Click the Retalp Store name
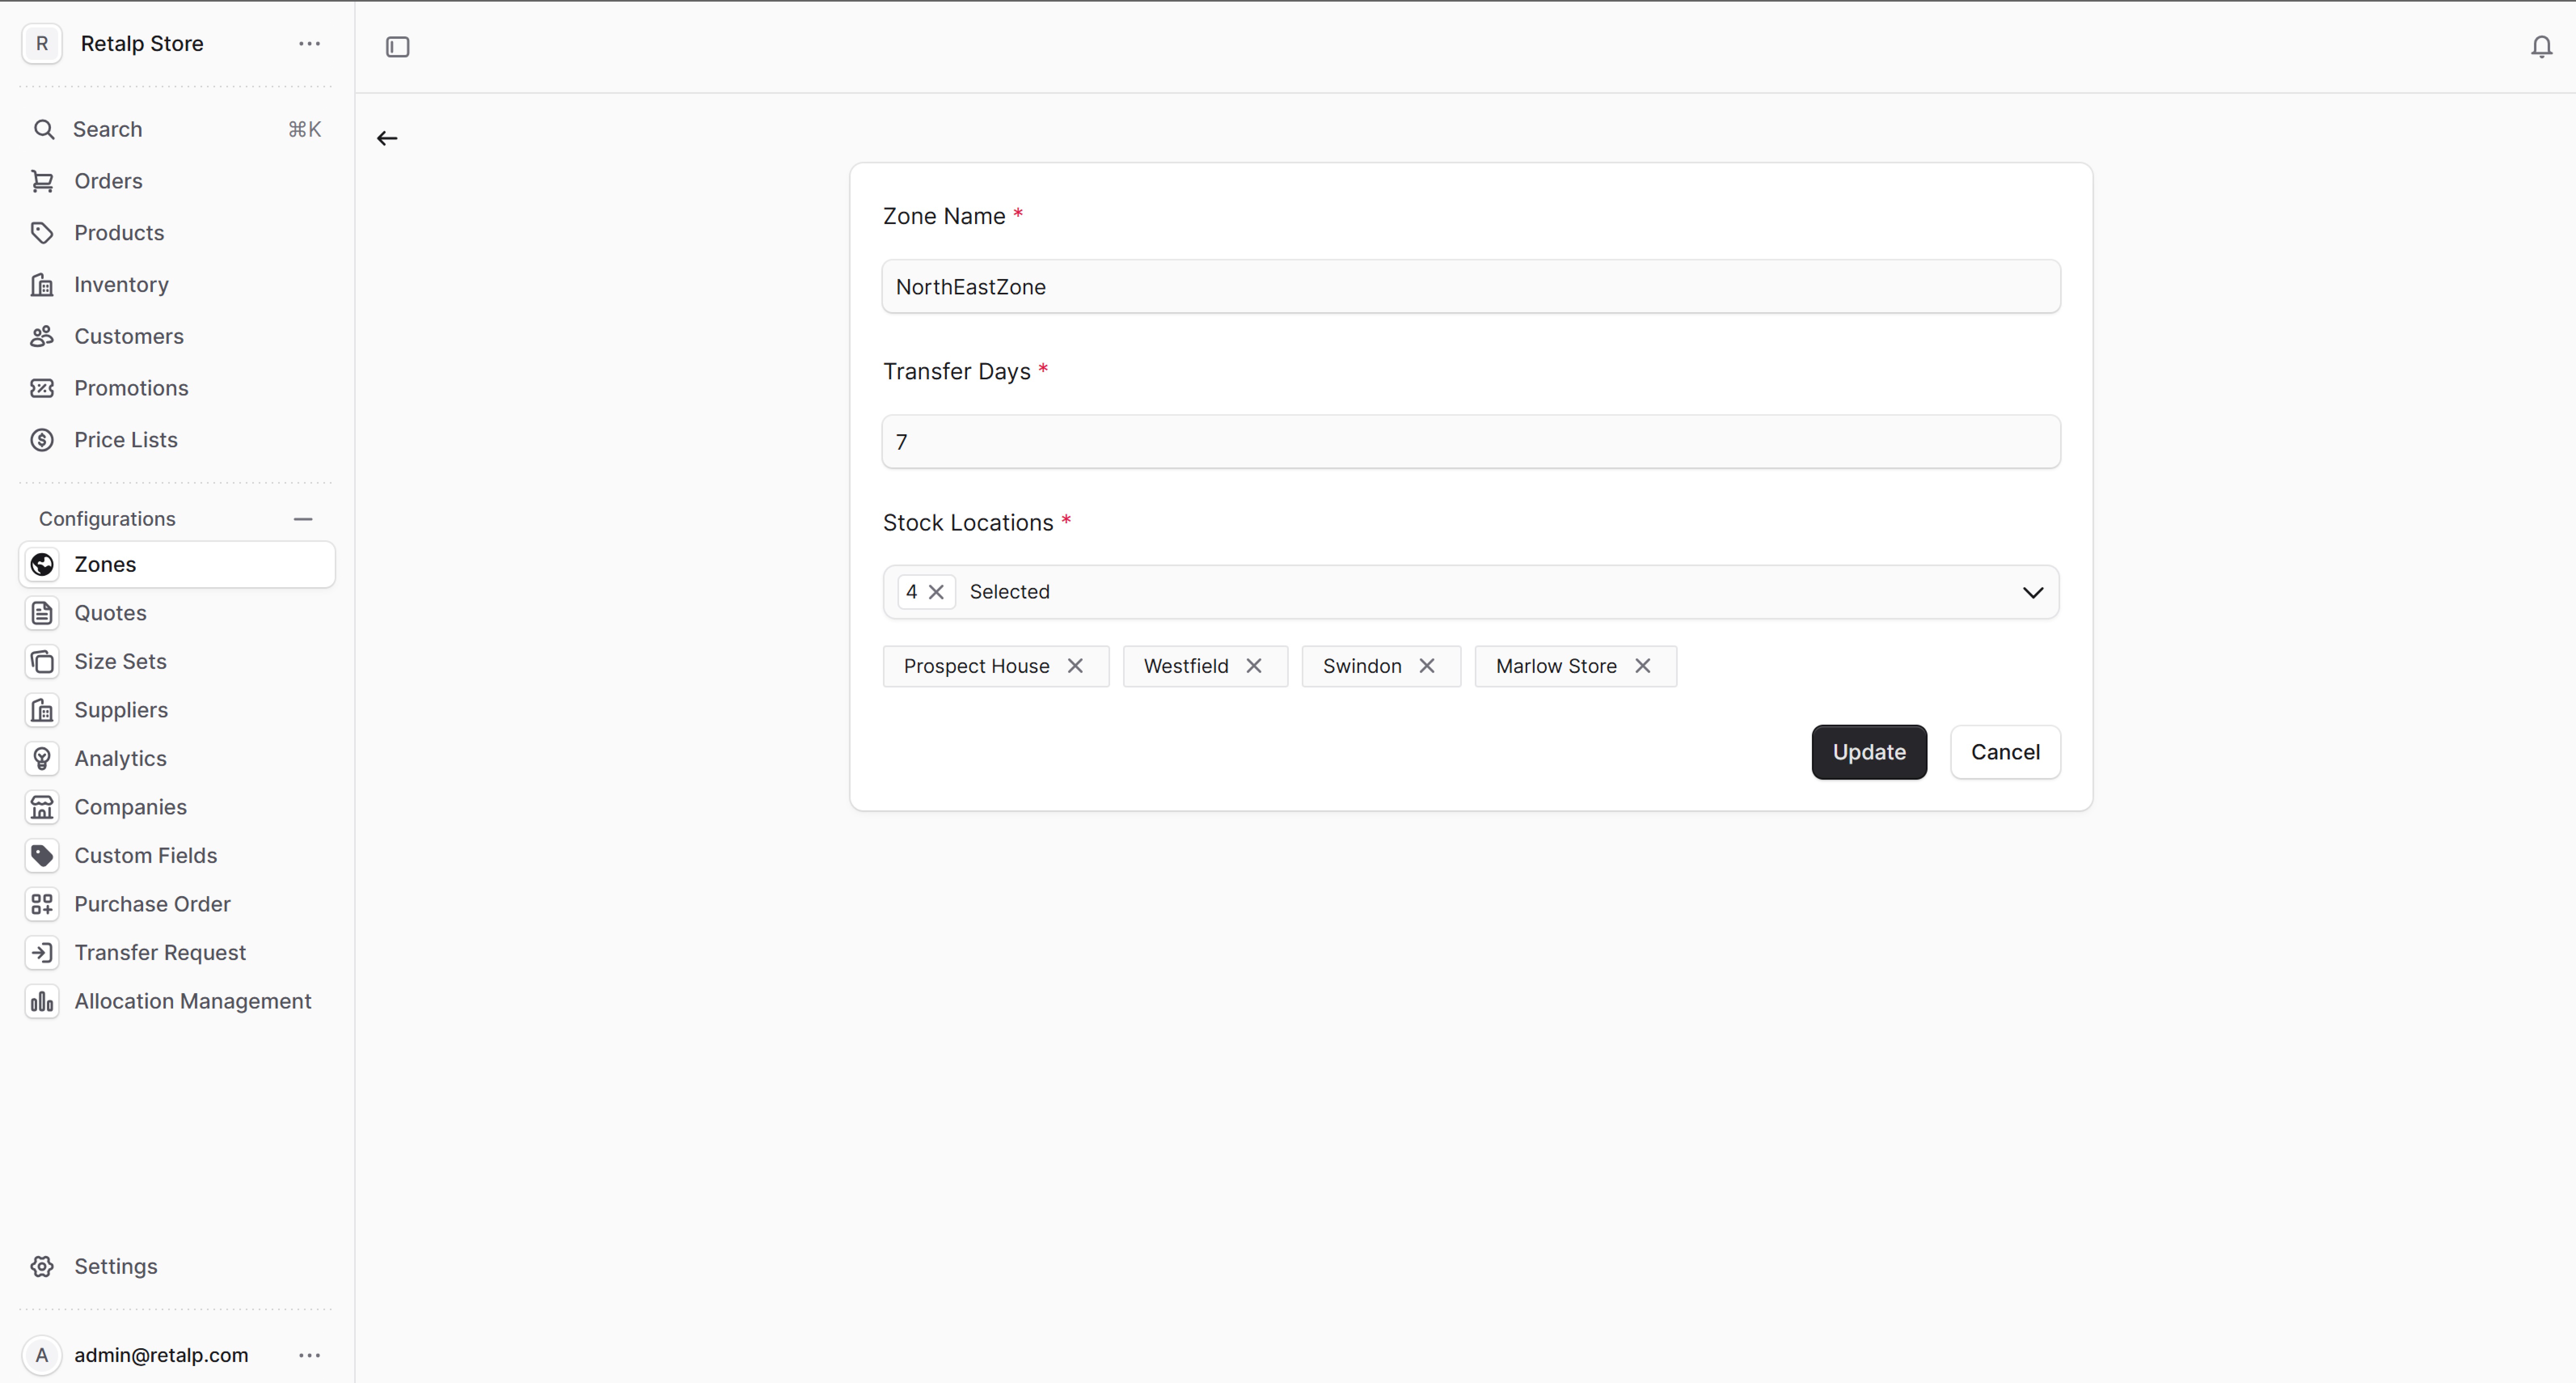This screenshot has height=1383, width=2576. point(142,44)
